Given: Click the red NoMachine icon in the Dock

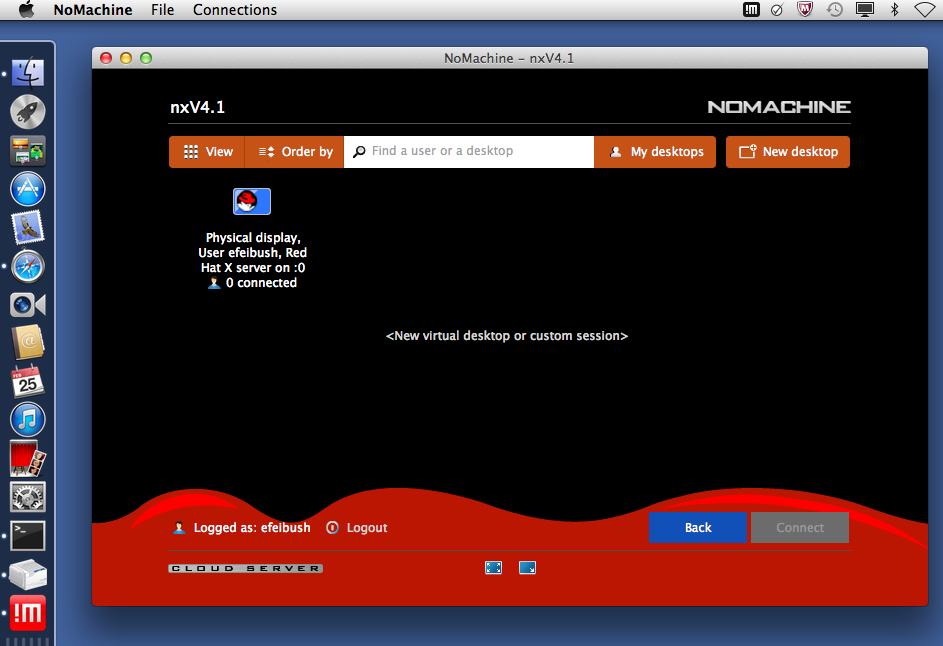Looking at the screenshot, I should 28,613.
